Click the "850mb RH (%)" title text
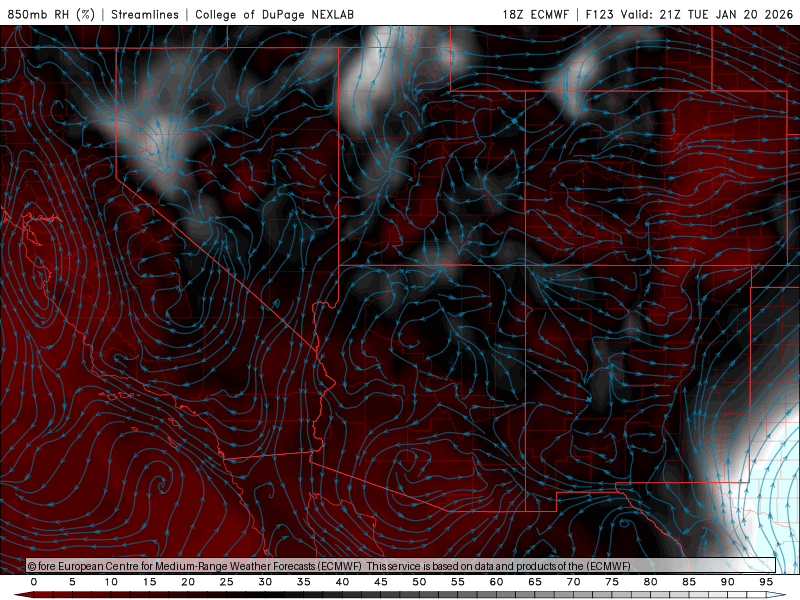This screenshot has width=800, height=600. tap(52, 14)
